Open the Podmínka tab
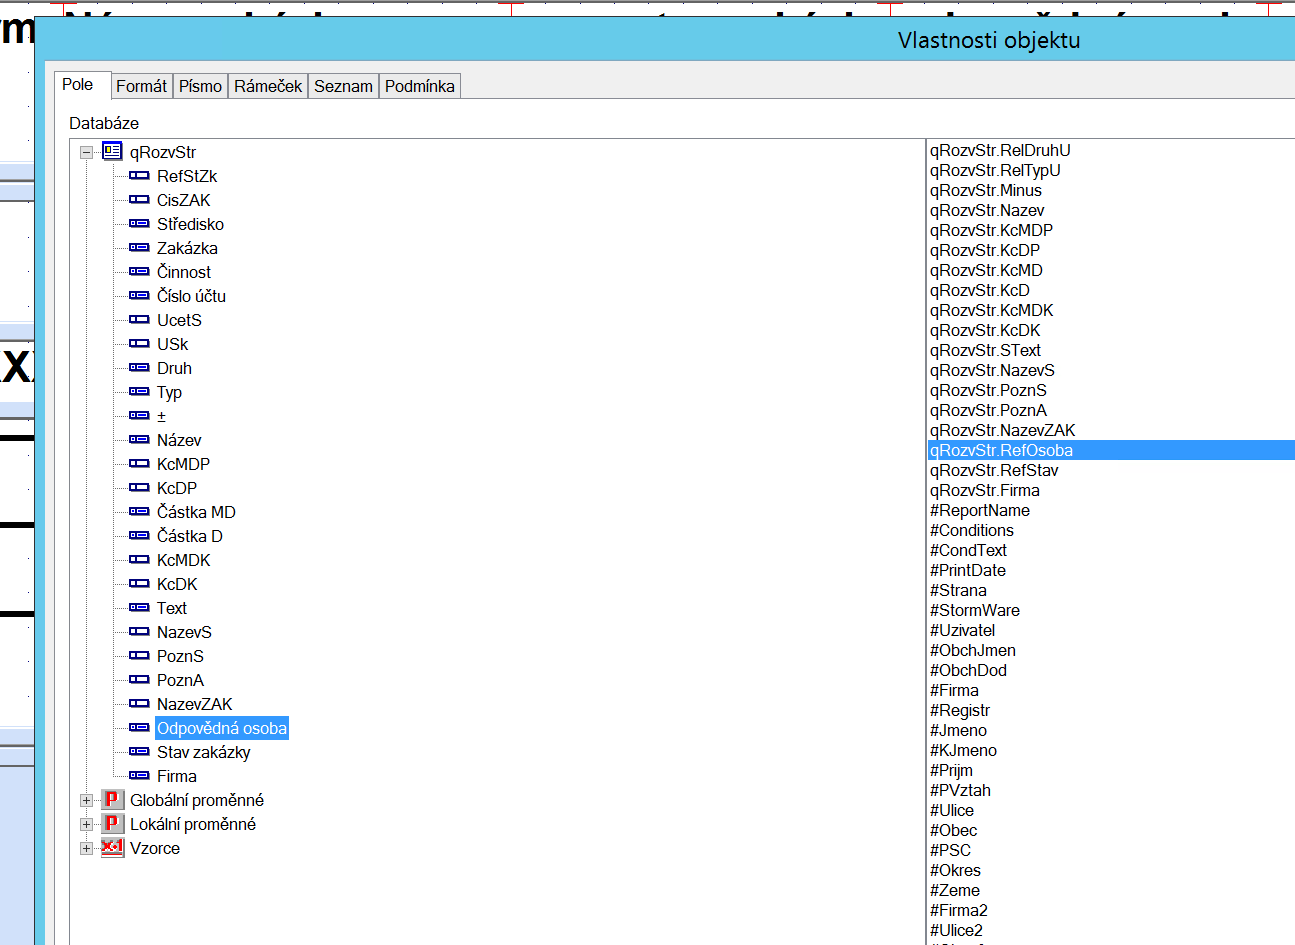The image size is (1295, 945). [x=419, y=86]
